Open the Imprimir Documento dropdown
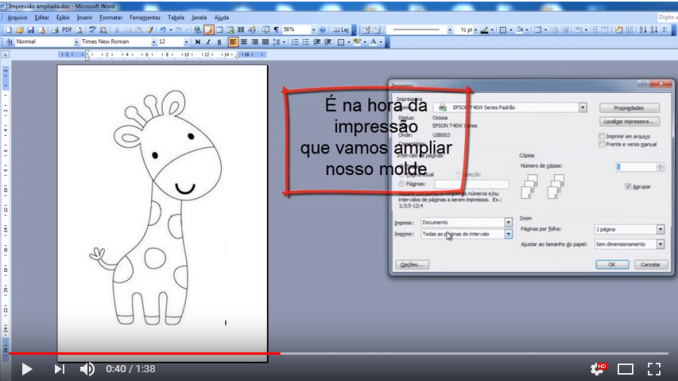Viewport: 678px width, 381px height. [508, 222]
